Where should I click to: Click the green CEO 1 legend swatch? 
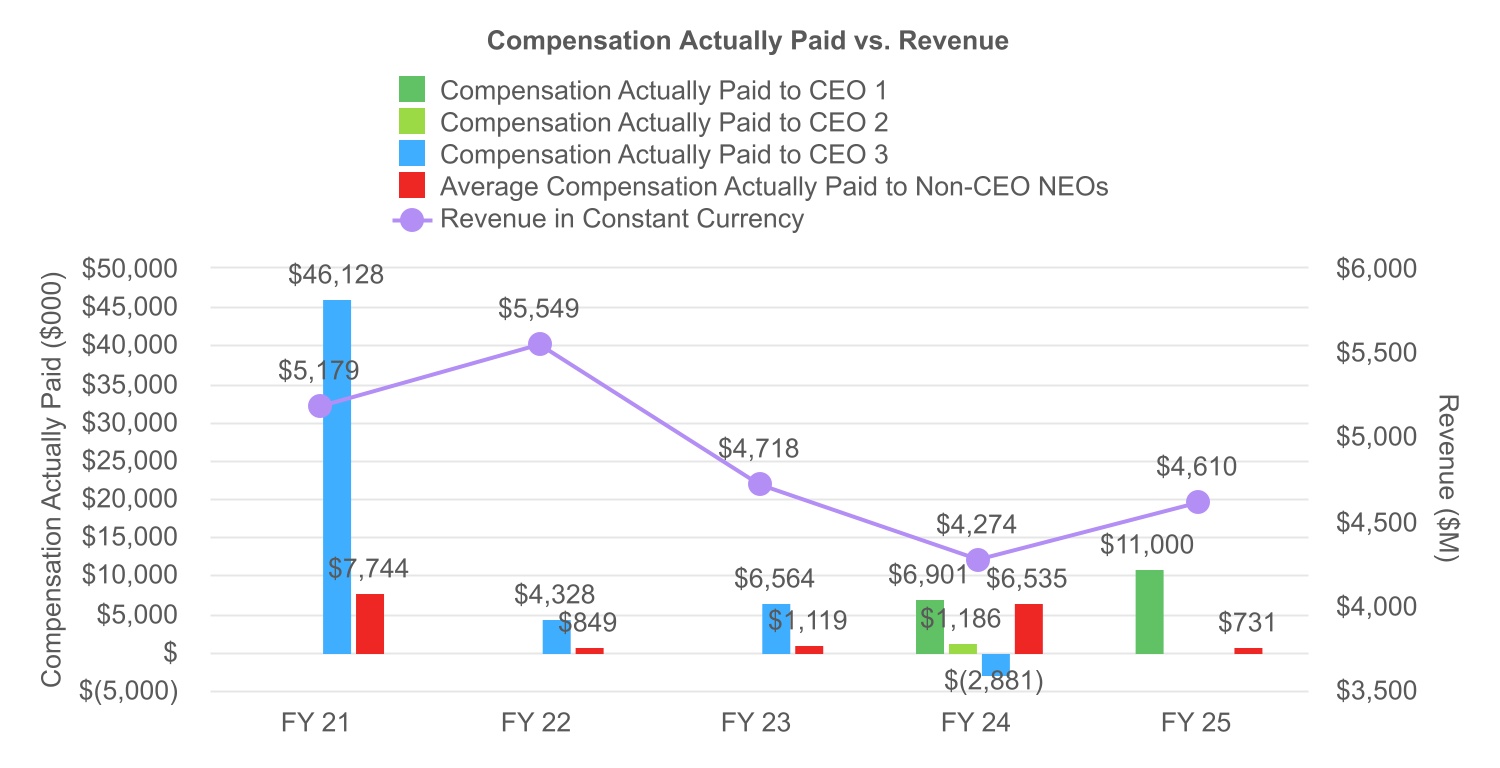point(412,90)
